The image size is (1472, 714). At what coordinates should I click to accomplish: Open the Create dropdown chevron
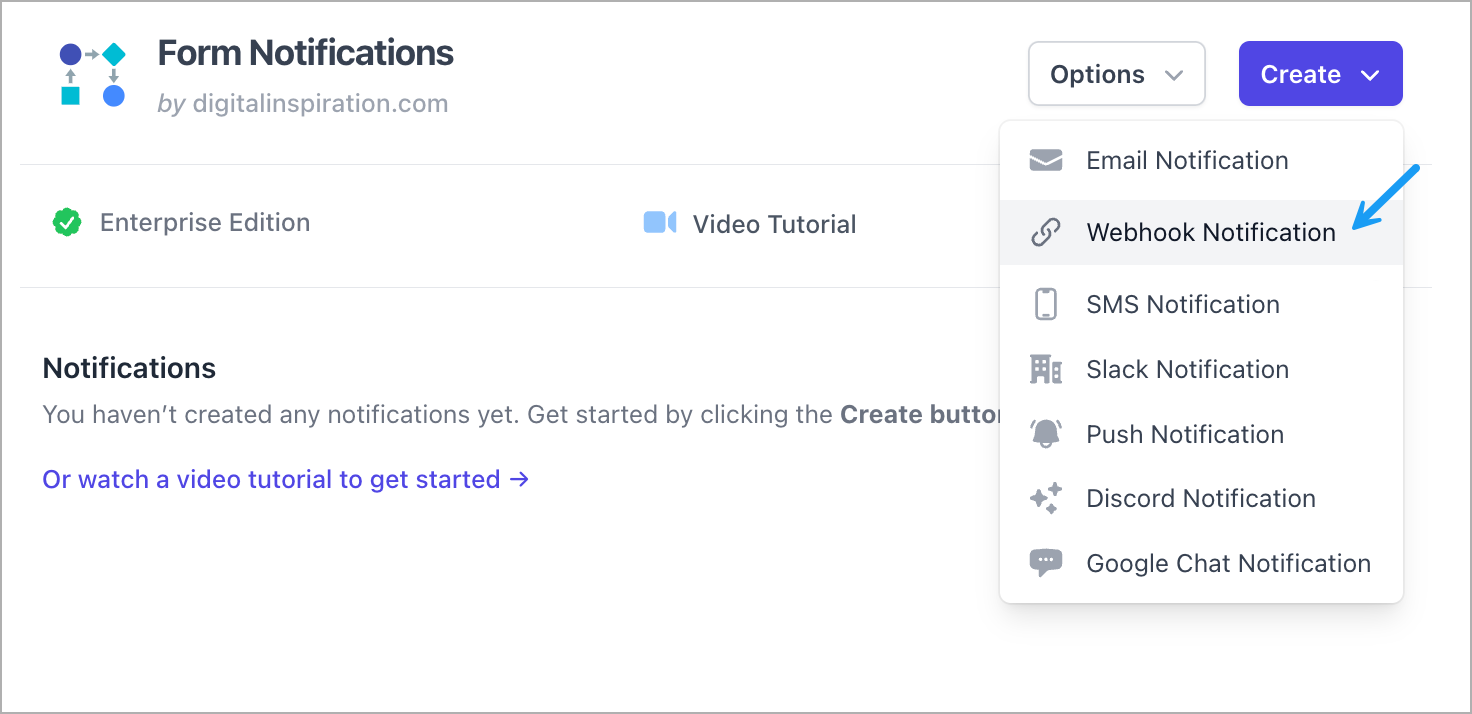1370,73
